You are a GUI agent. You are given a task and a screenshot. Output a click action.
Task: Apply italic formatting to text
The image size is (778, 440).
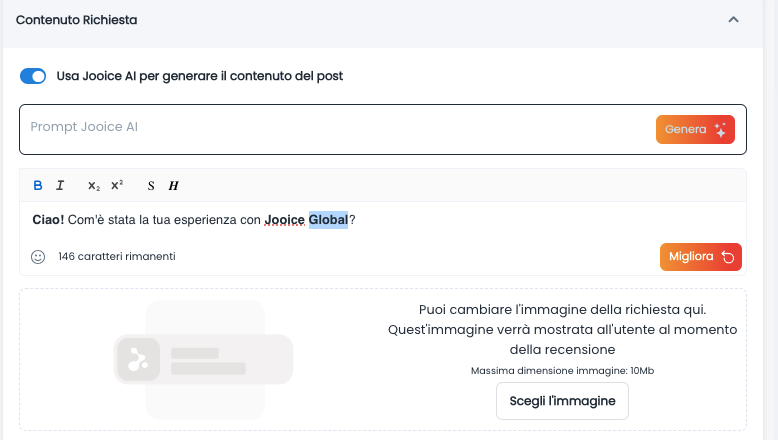click(x=60, y=185)
